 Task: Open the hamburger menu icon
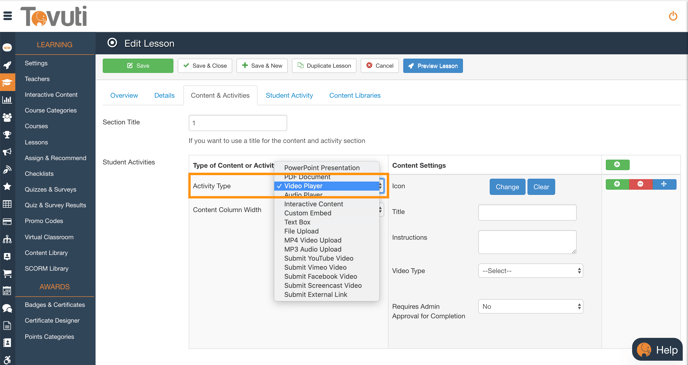7,16
